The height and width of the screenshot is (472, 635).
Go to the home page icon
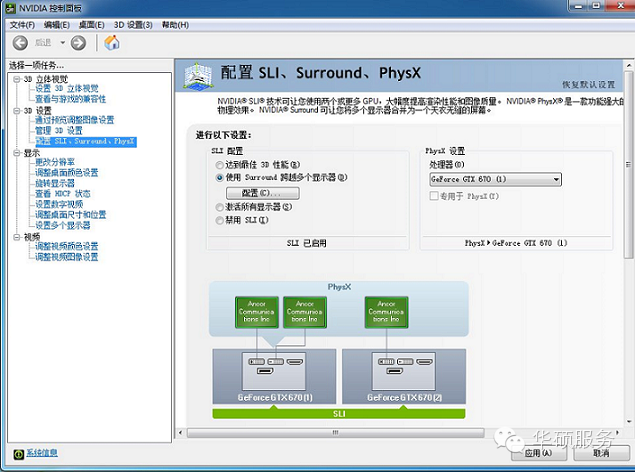(x=112, y=42)
